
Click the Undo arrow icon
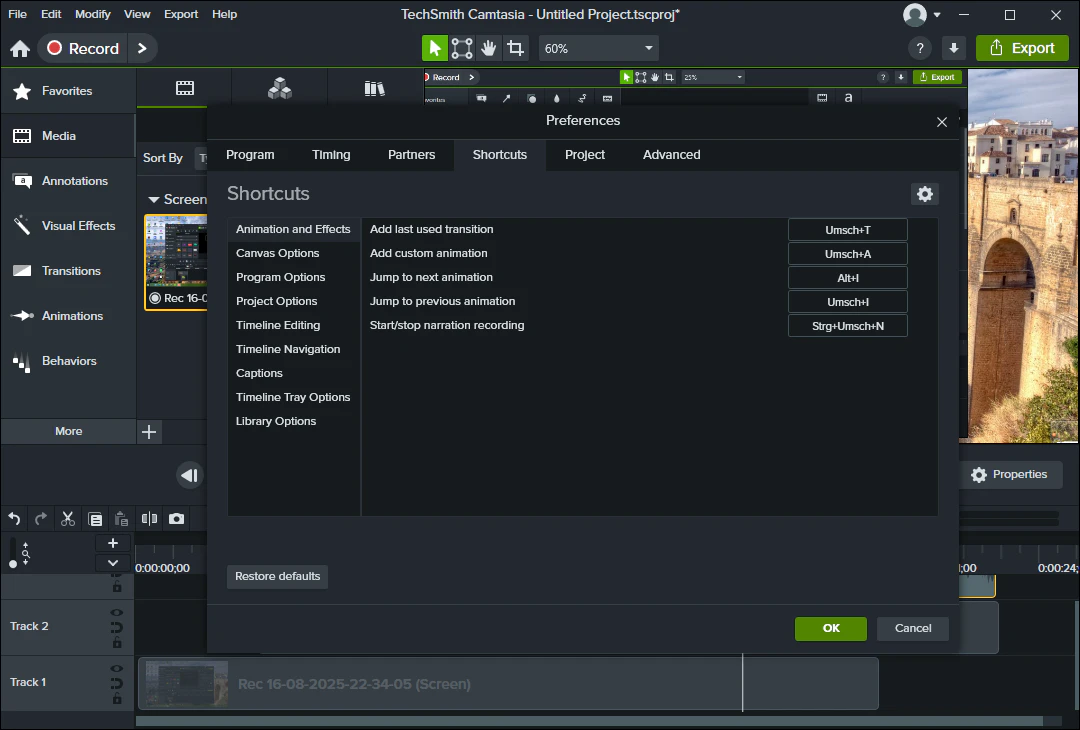point(14,519)
